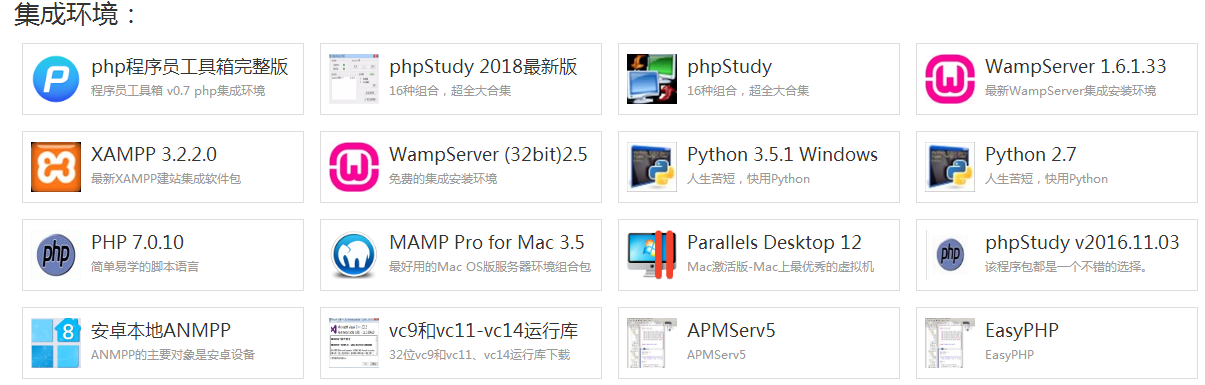Open the 安卓本地ANMPP title link
This screenshot has width=1205, height=385.
pyautogui.click(x=161, y=331)
